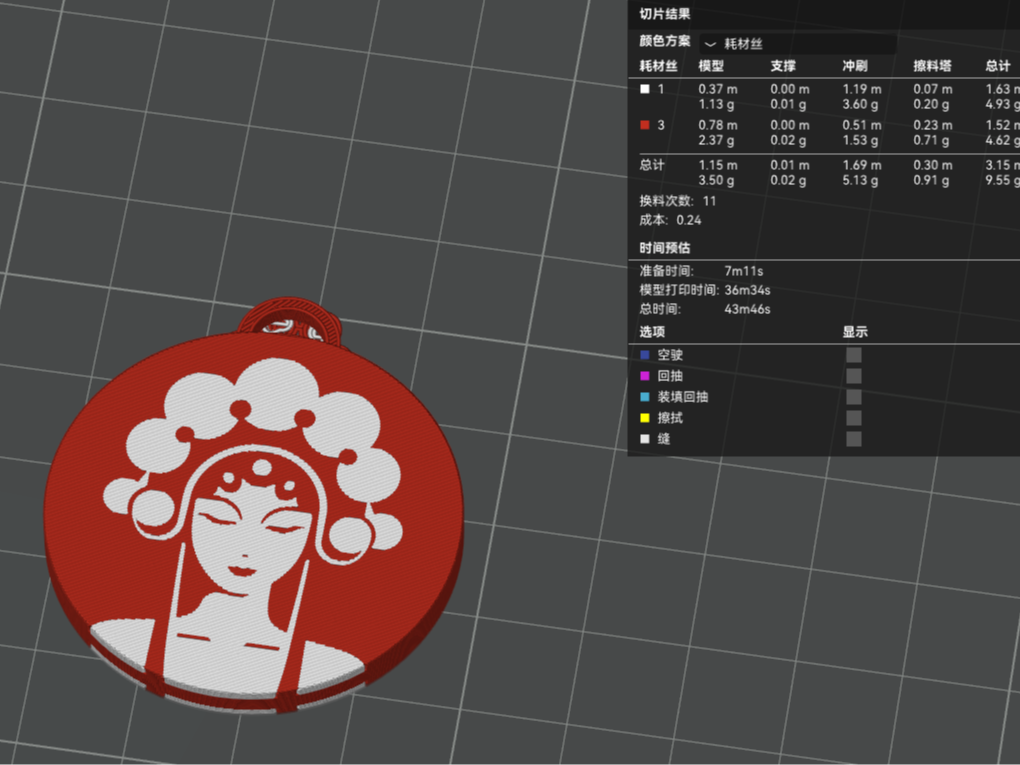This screenshot has width=1020, height=765.
Task: Click filament 1 model length 0.37 m
Action: point(718,89)
